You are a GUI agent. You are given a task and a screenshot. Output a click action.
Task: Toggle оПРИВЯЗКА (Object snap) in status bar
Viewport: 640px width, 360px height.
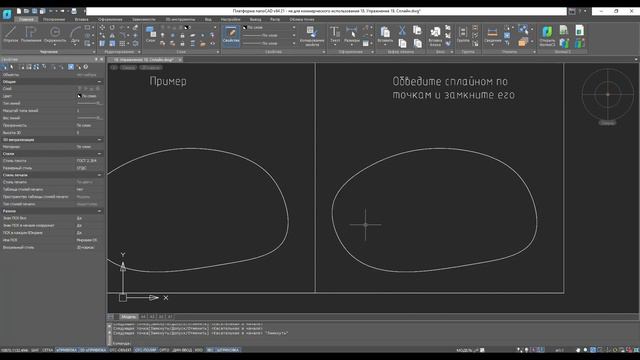66,350
